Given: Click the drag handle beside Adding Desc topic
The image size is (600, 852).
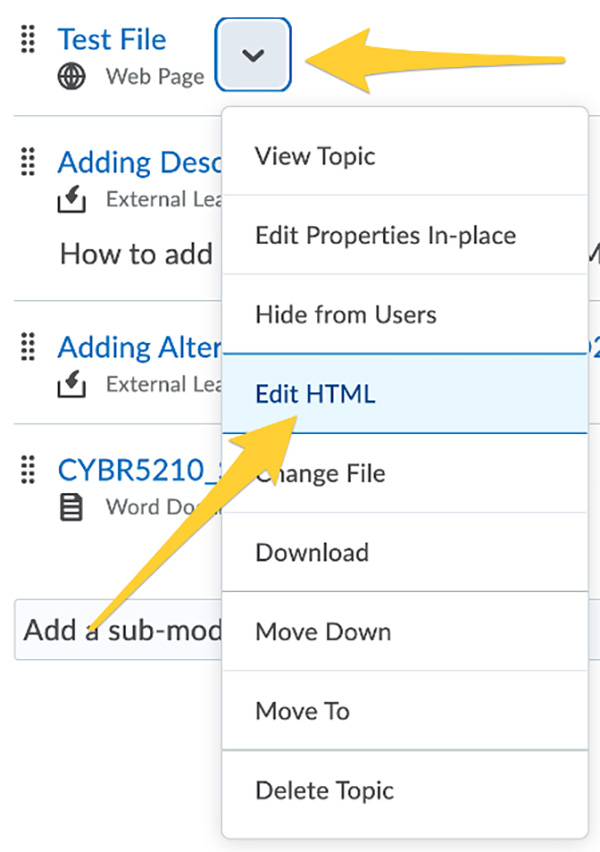Looking at the screenshot, I should click(28, 161).
